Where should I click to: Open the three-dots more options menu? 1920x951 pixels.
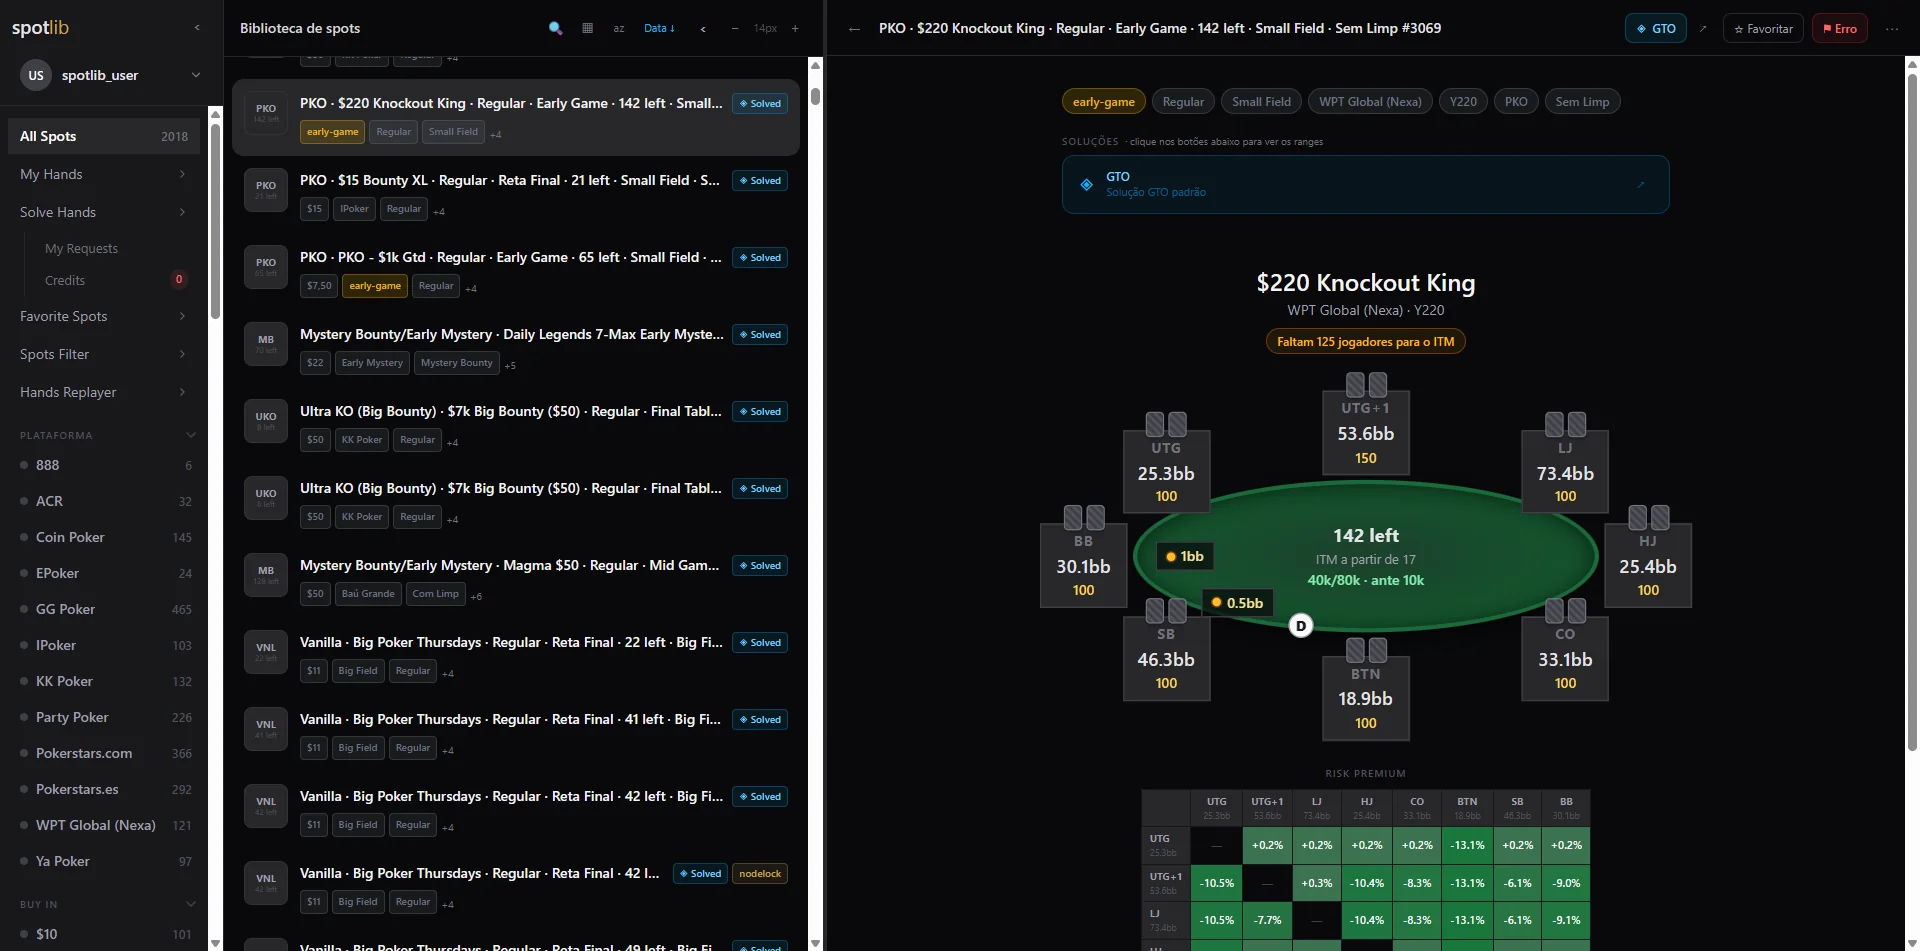tap(1891, 28)
